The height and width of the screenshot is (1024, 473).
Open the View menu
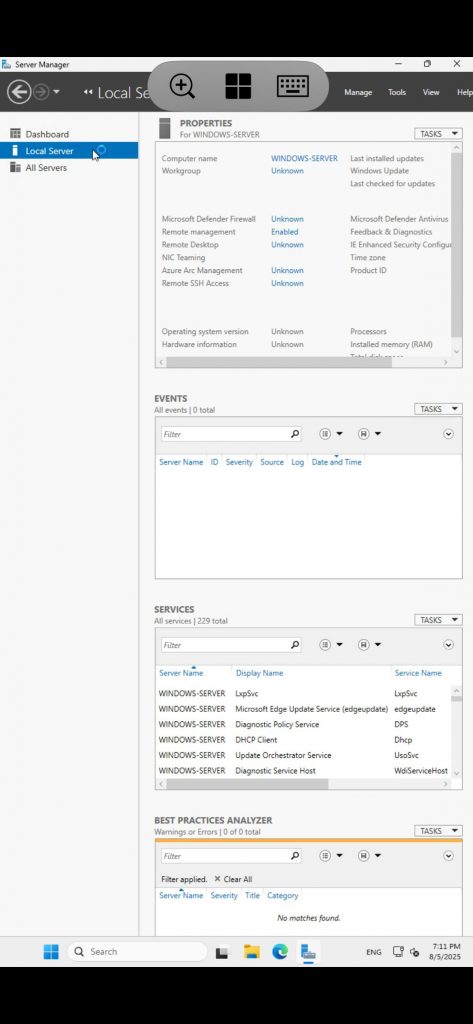pos(431,92)
